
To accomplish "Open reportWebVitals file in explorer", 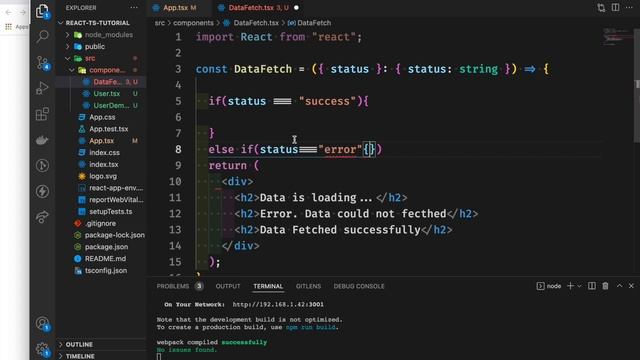I will click(x=101, y=200).
